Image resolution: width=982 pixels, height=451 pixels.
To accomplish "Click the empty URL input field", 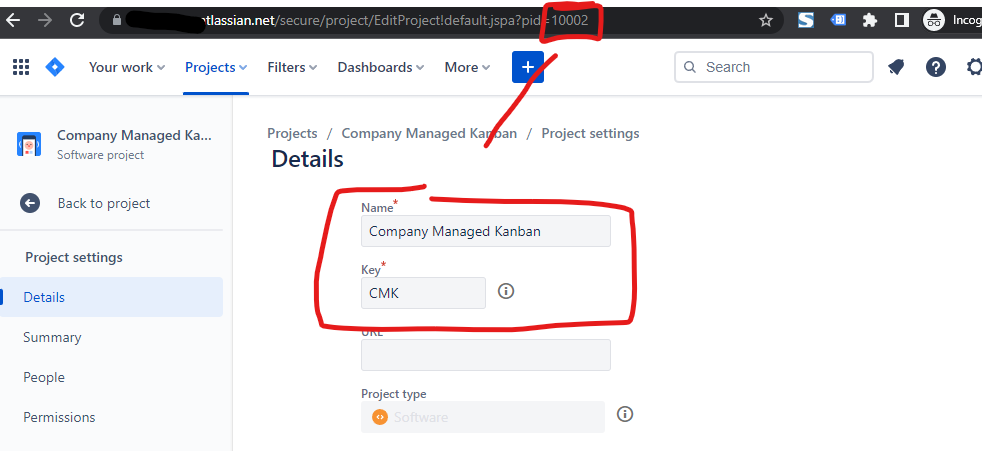I will tap(486, 355).
